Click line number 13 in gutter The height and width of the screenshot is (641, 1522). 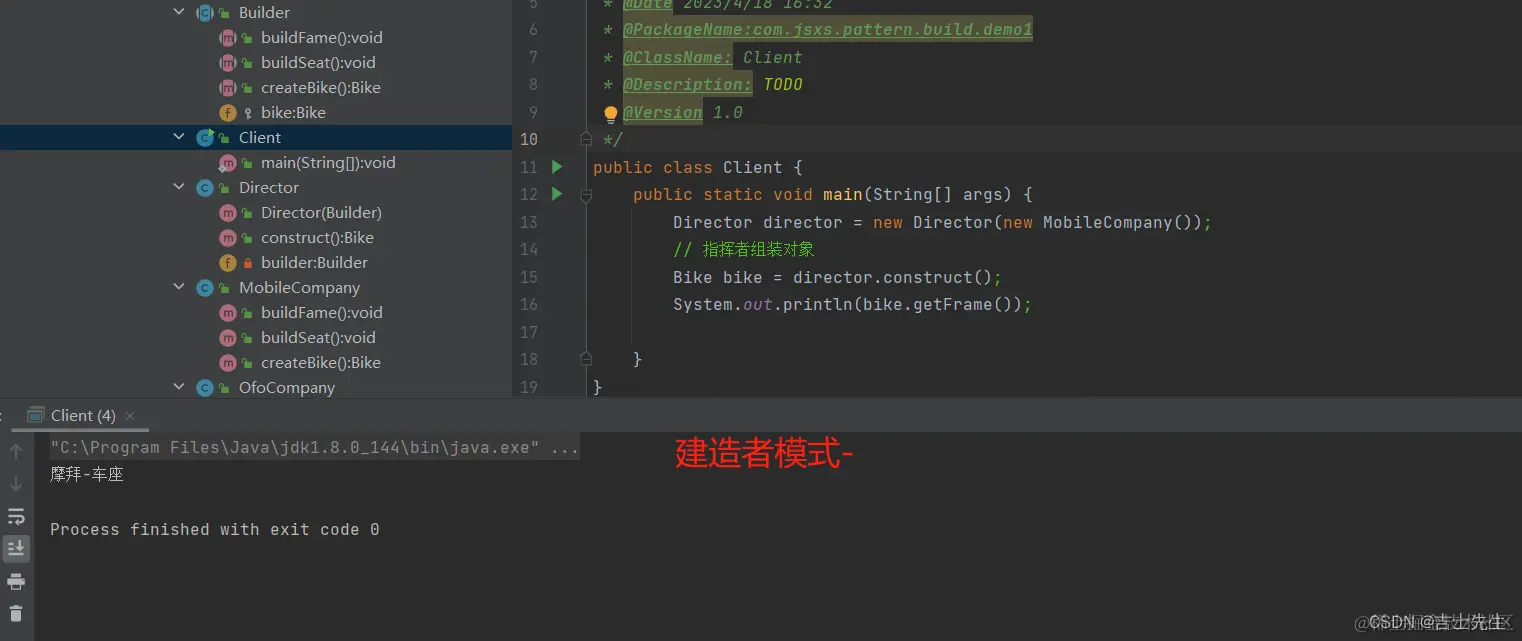tap(529, 222)
